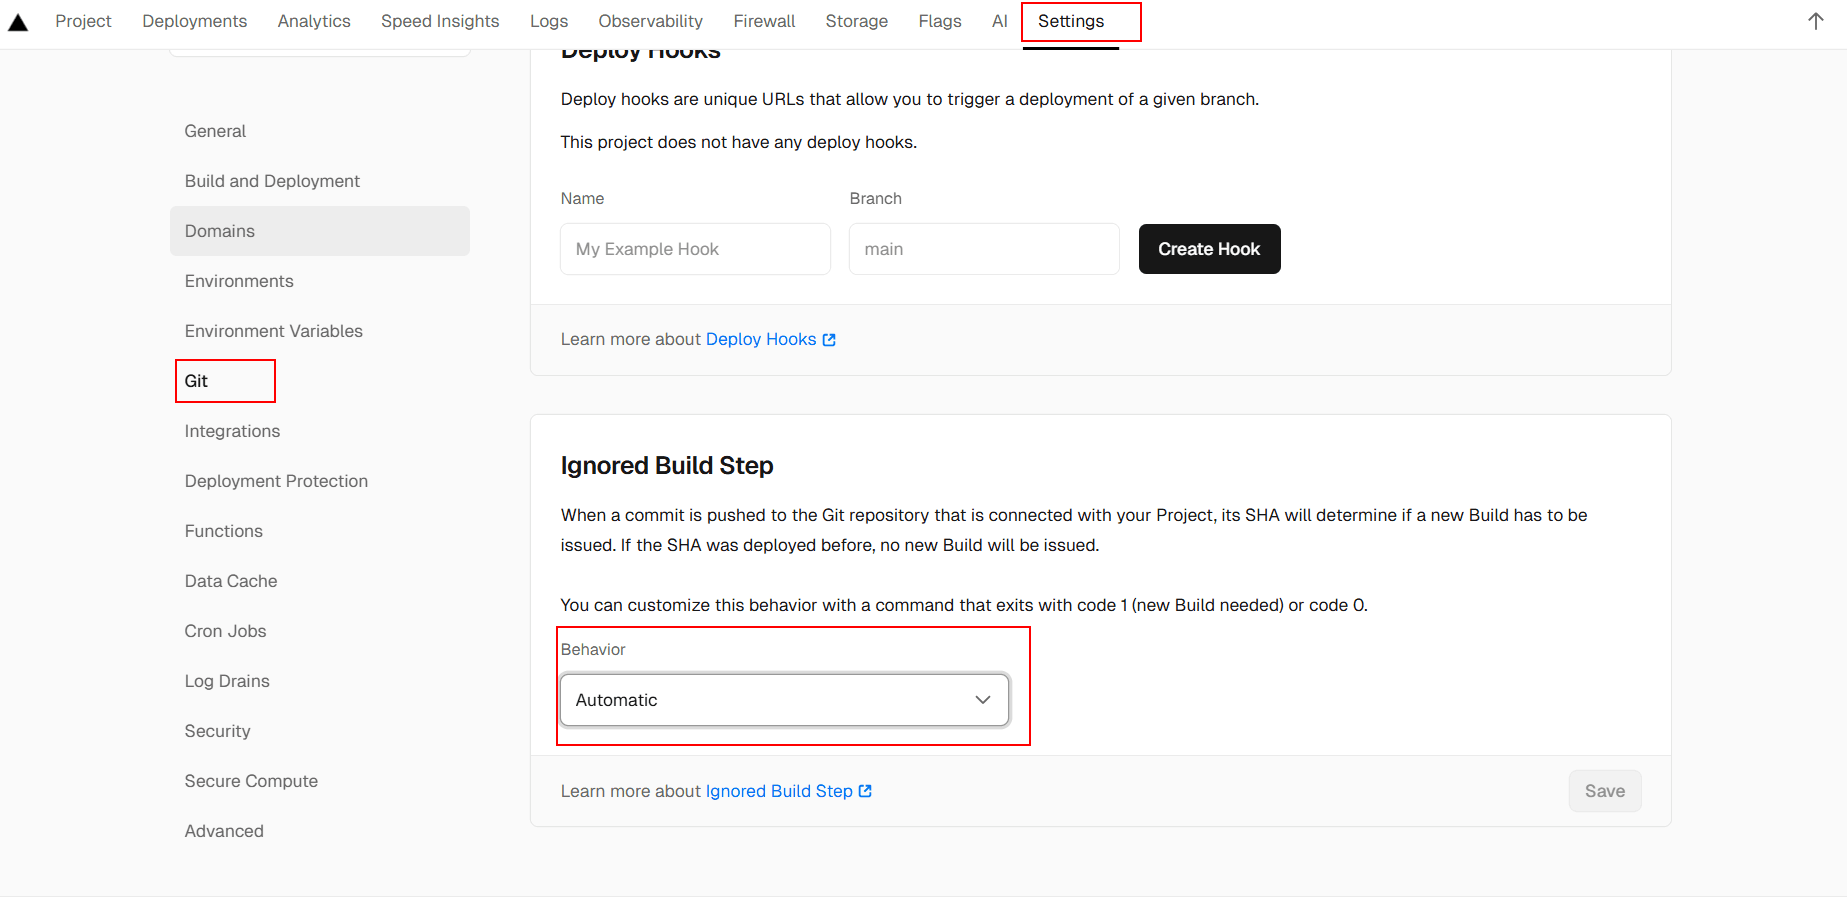1847x906 pixels.
Task: Open the Ignored Build Step docs link
Action: pyautogui.click(x=788, y=791)
